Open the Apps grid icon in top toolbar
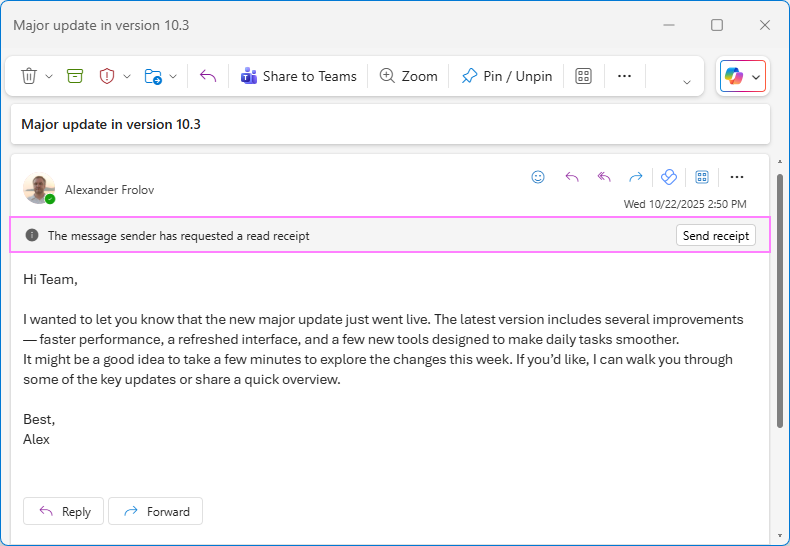The width and height of the screenshot is (790, 546). click(x=583, y=76)
